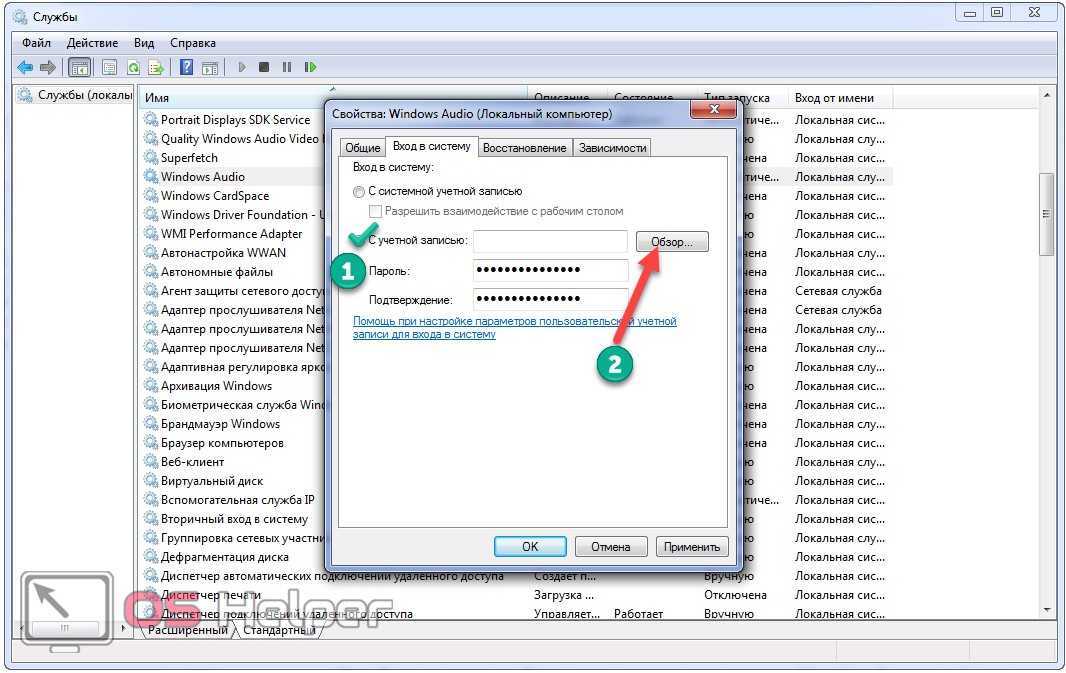Click the Отмена button
This screenshot has height=673, width=1066.
[x=611, y=547]
